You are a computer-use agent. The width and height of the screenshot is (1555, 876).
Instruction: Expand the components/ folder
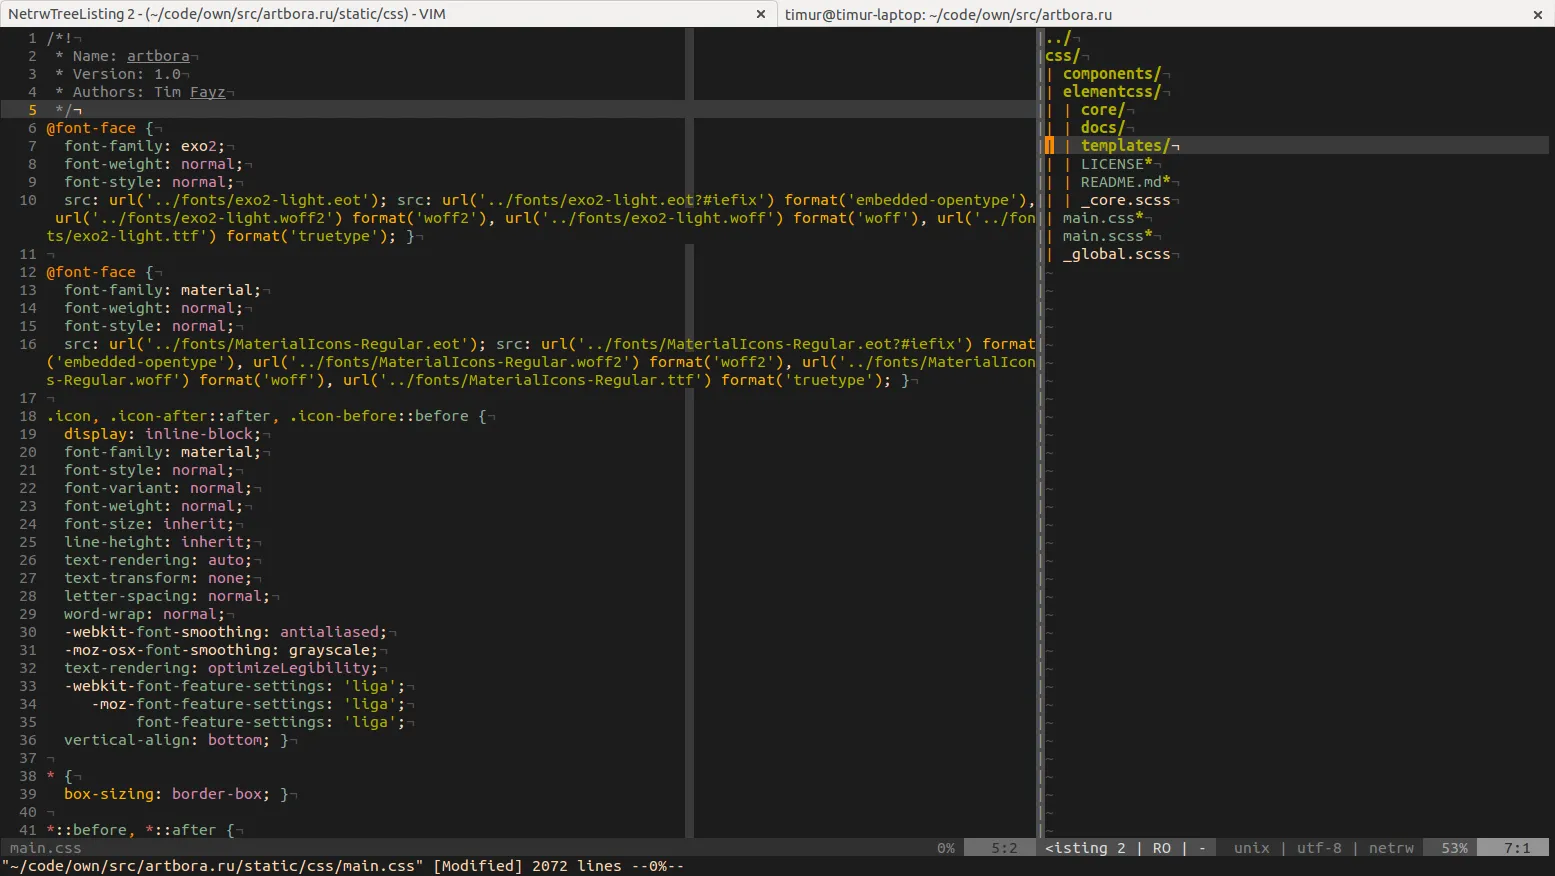click(1111, 74)
